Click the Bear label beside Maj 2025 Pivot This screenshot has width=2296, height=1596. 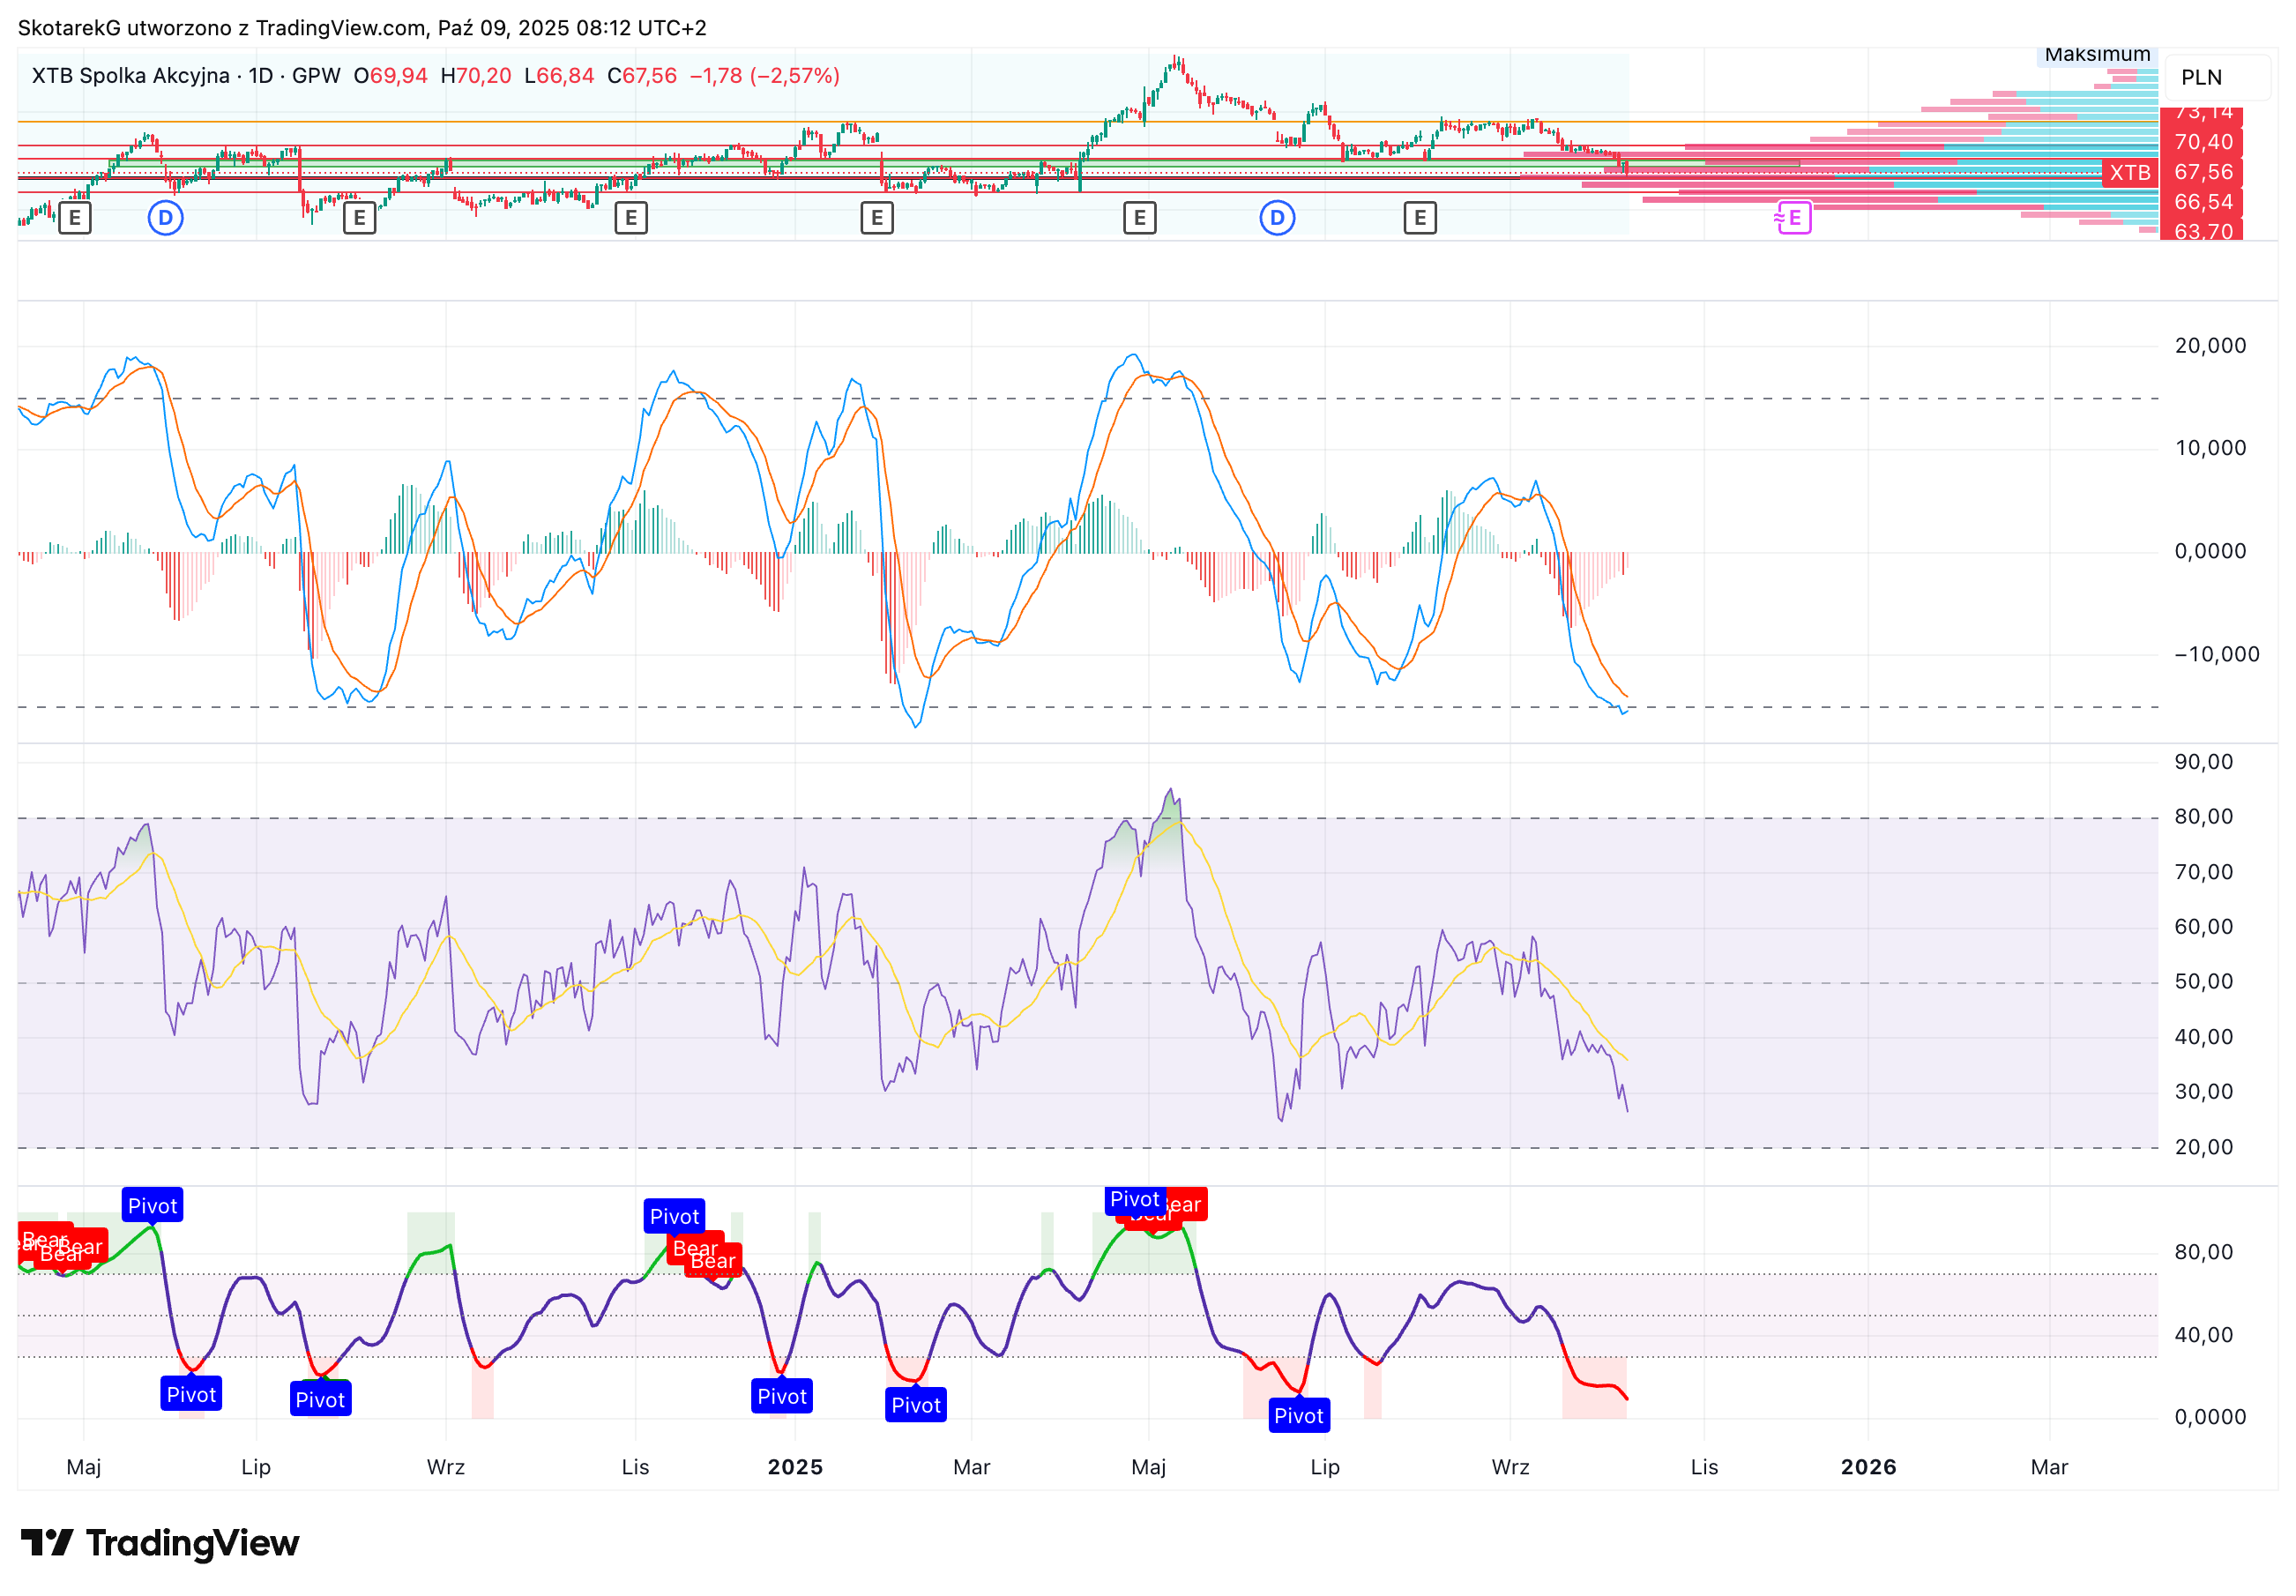point(1185,1205)
